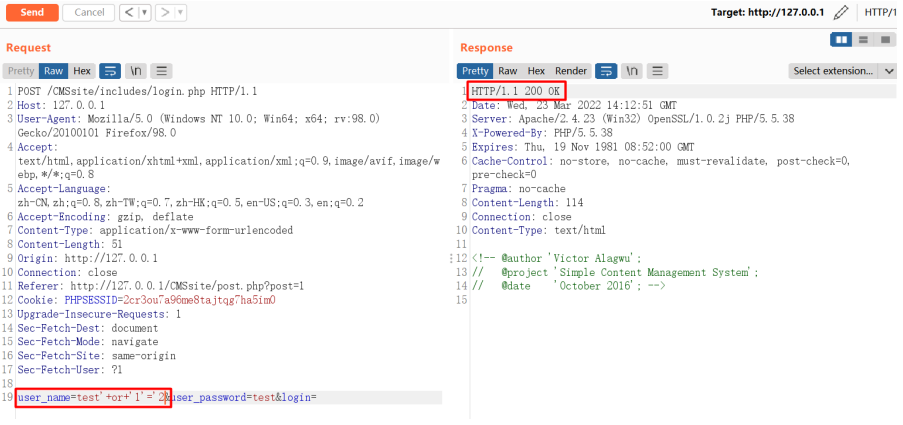
Task: Click the Server: Apache response header
Action: pos(633,119)
